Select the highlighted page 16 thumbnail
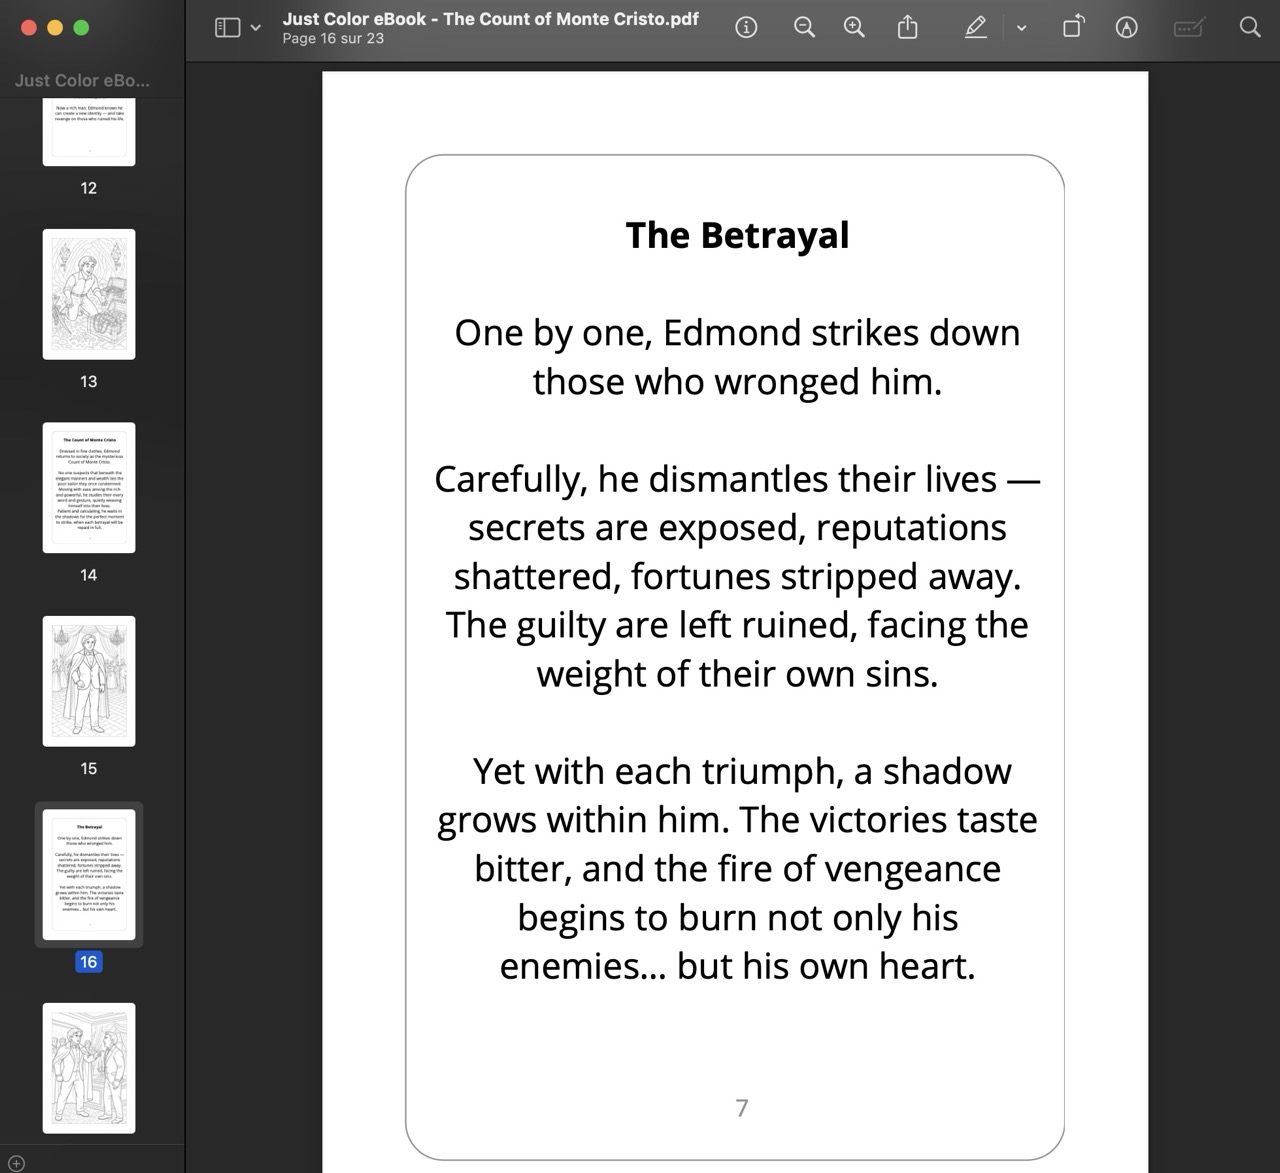The height and width of the screenshot is (1173, 1280). tap(89, 875)
